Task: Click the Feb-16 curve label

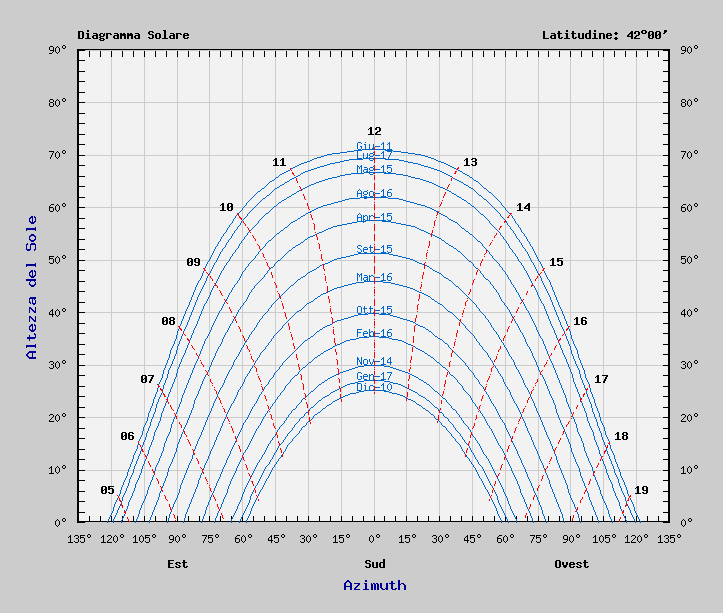Action: point(374,333)
